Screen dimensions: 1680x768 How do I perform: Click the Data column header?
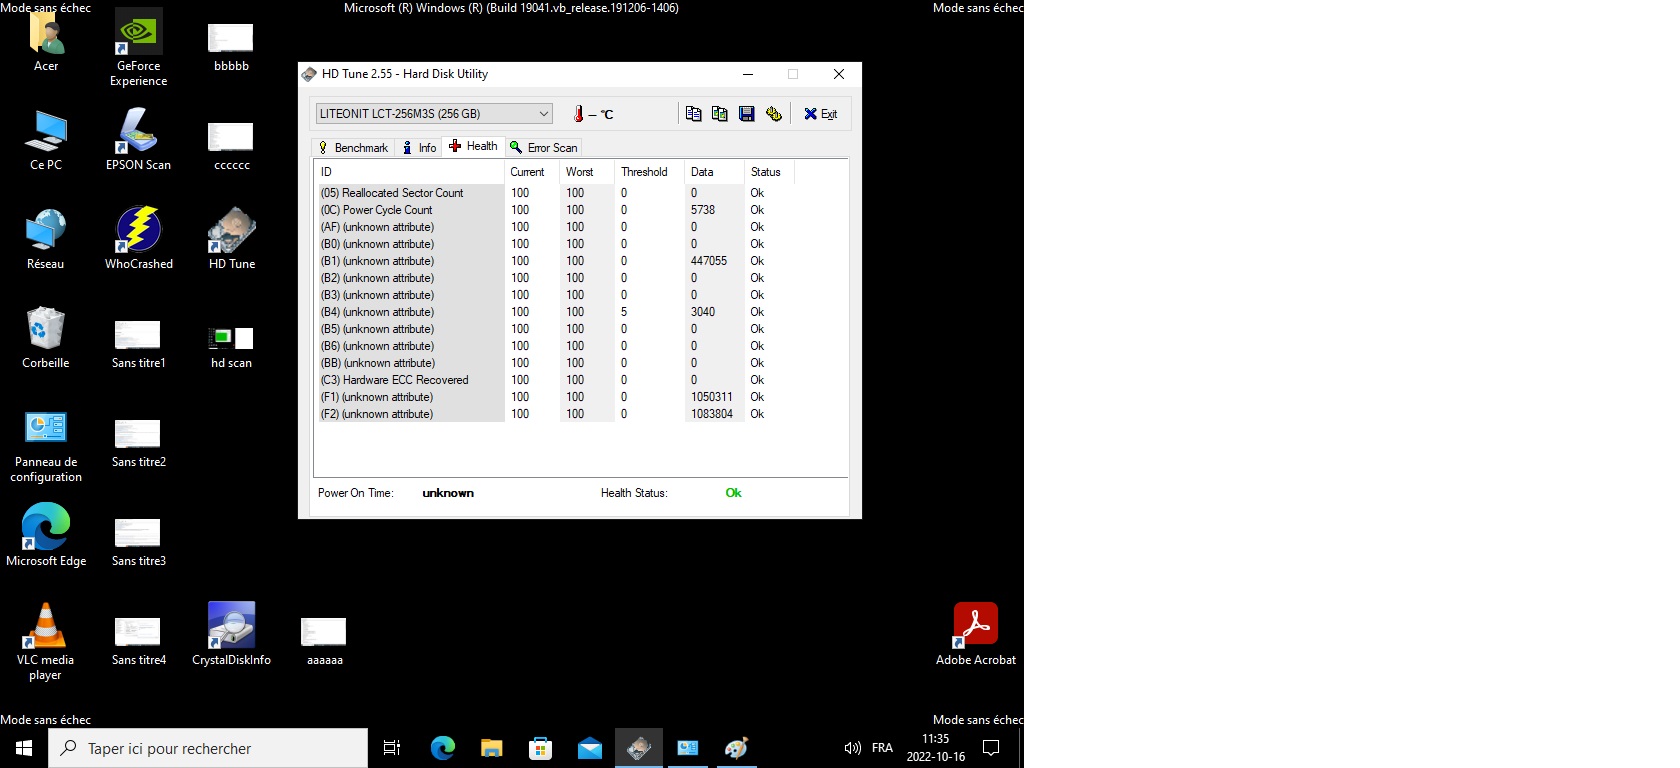(715, 172)
